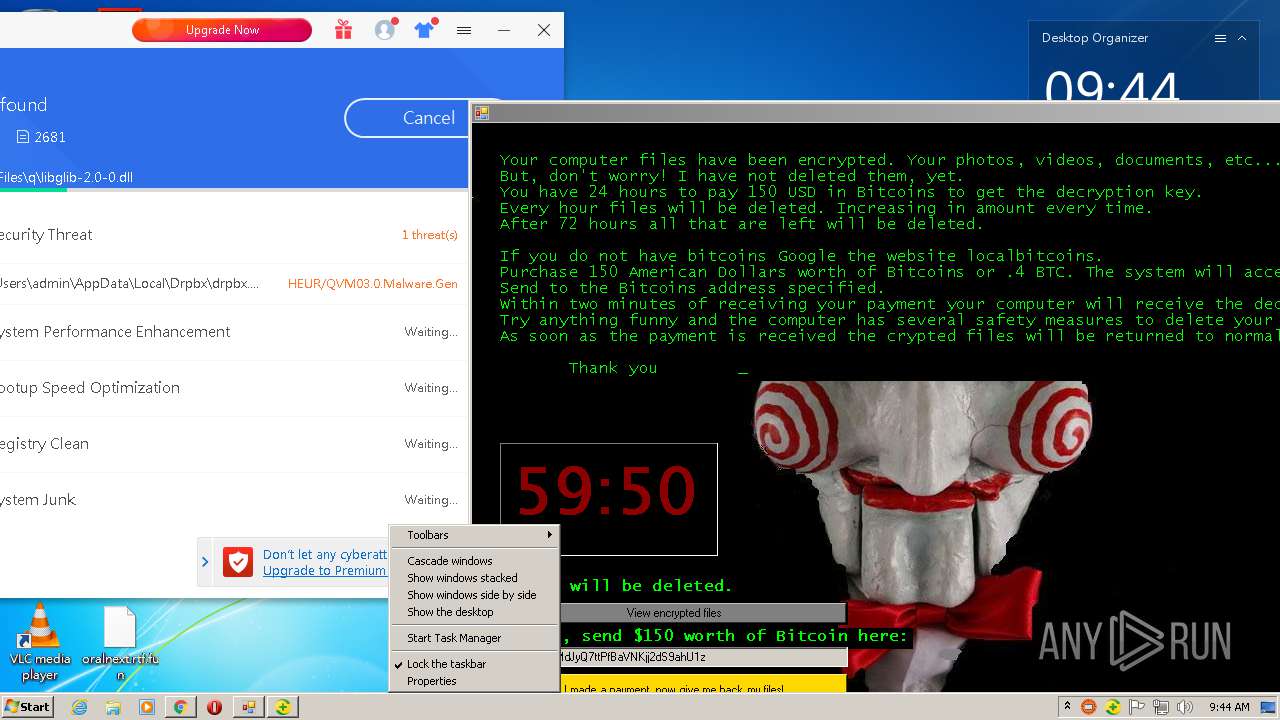Click Registry Clean scan row

[x=234, y=444]
